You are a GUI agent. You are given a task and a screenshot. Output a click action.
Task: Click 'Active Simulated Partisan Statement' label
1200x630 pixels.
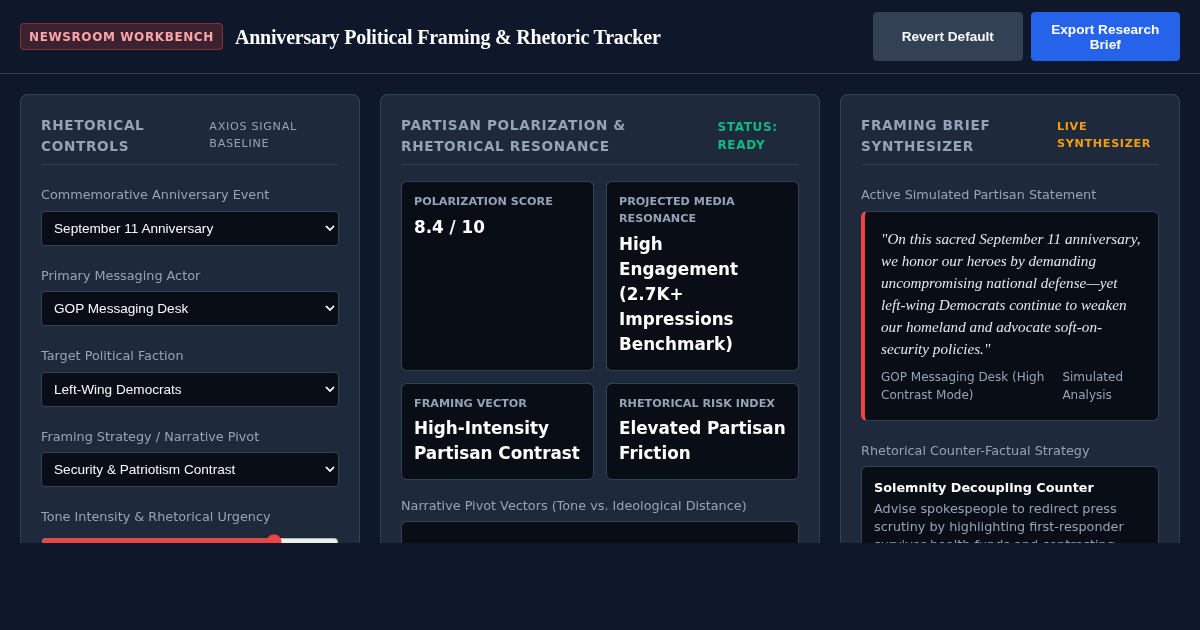coord(978,195)
